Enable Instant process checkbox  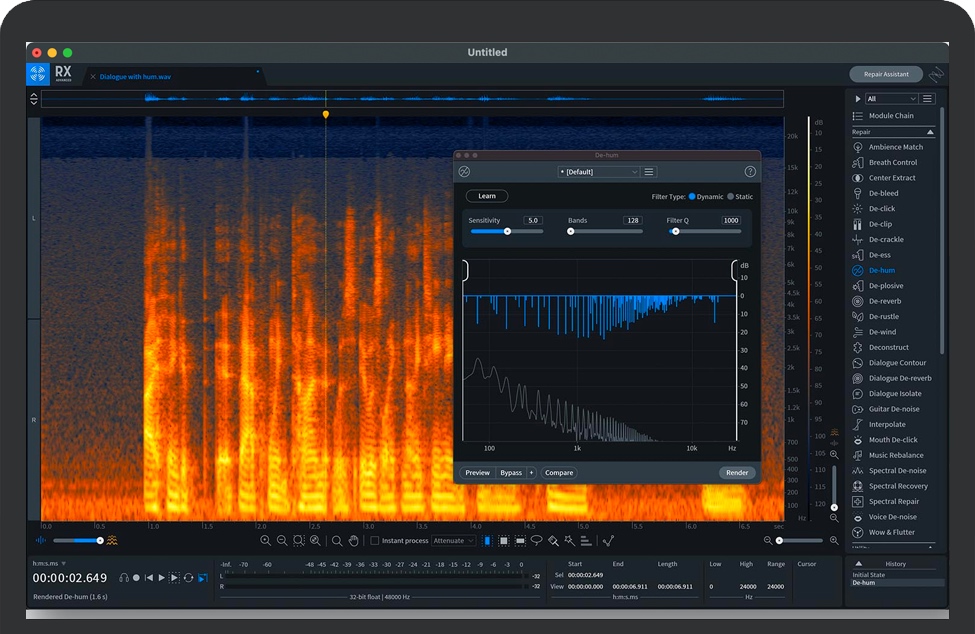pos(375,541)
